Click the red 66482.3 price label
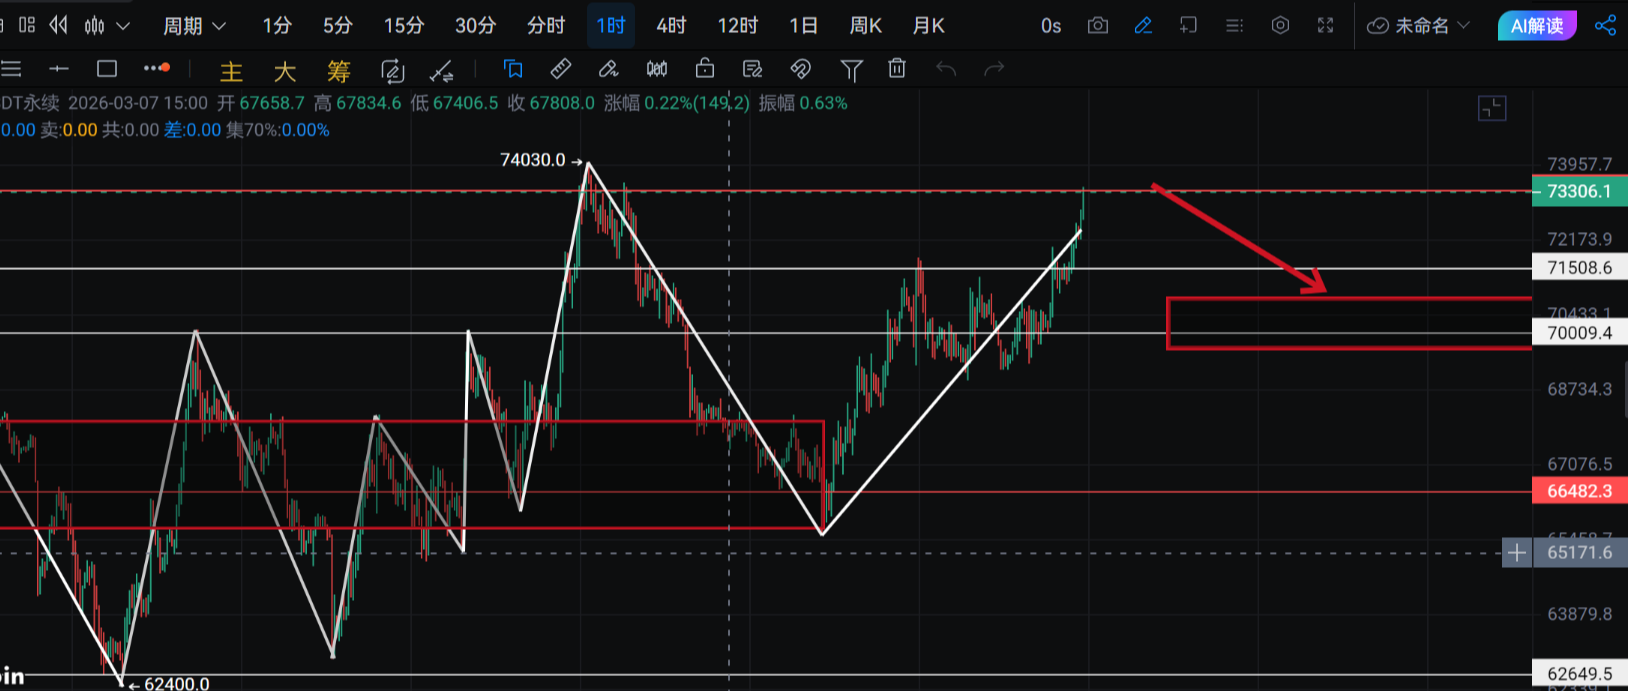Viewport: 1628px width, 691px height. coord(1579,491)
